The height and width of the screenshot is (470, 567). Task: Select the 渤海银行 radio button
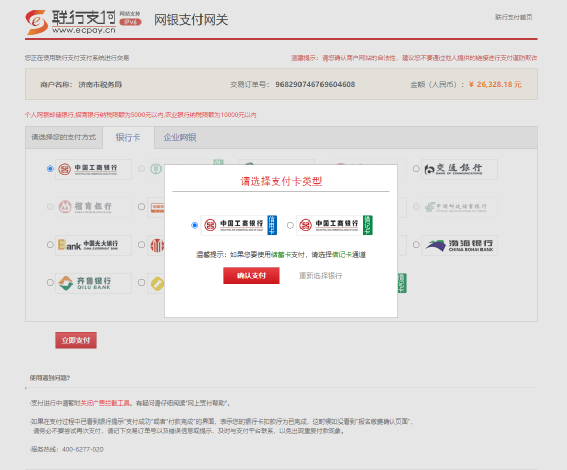(416, 245)
